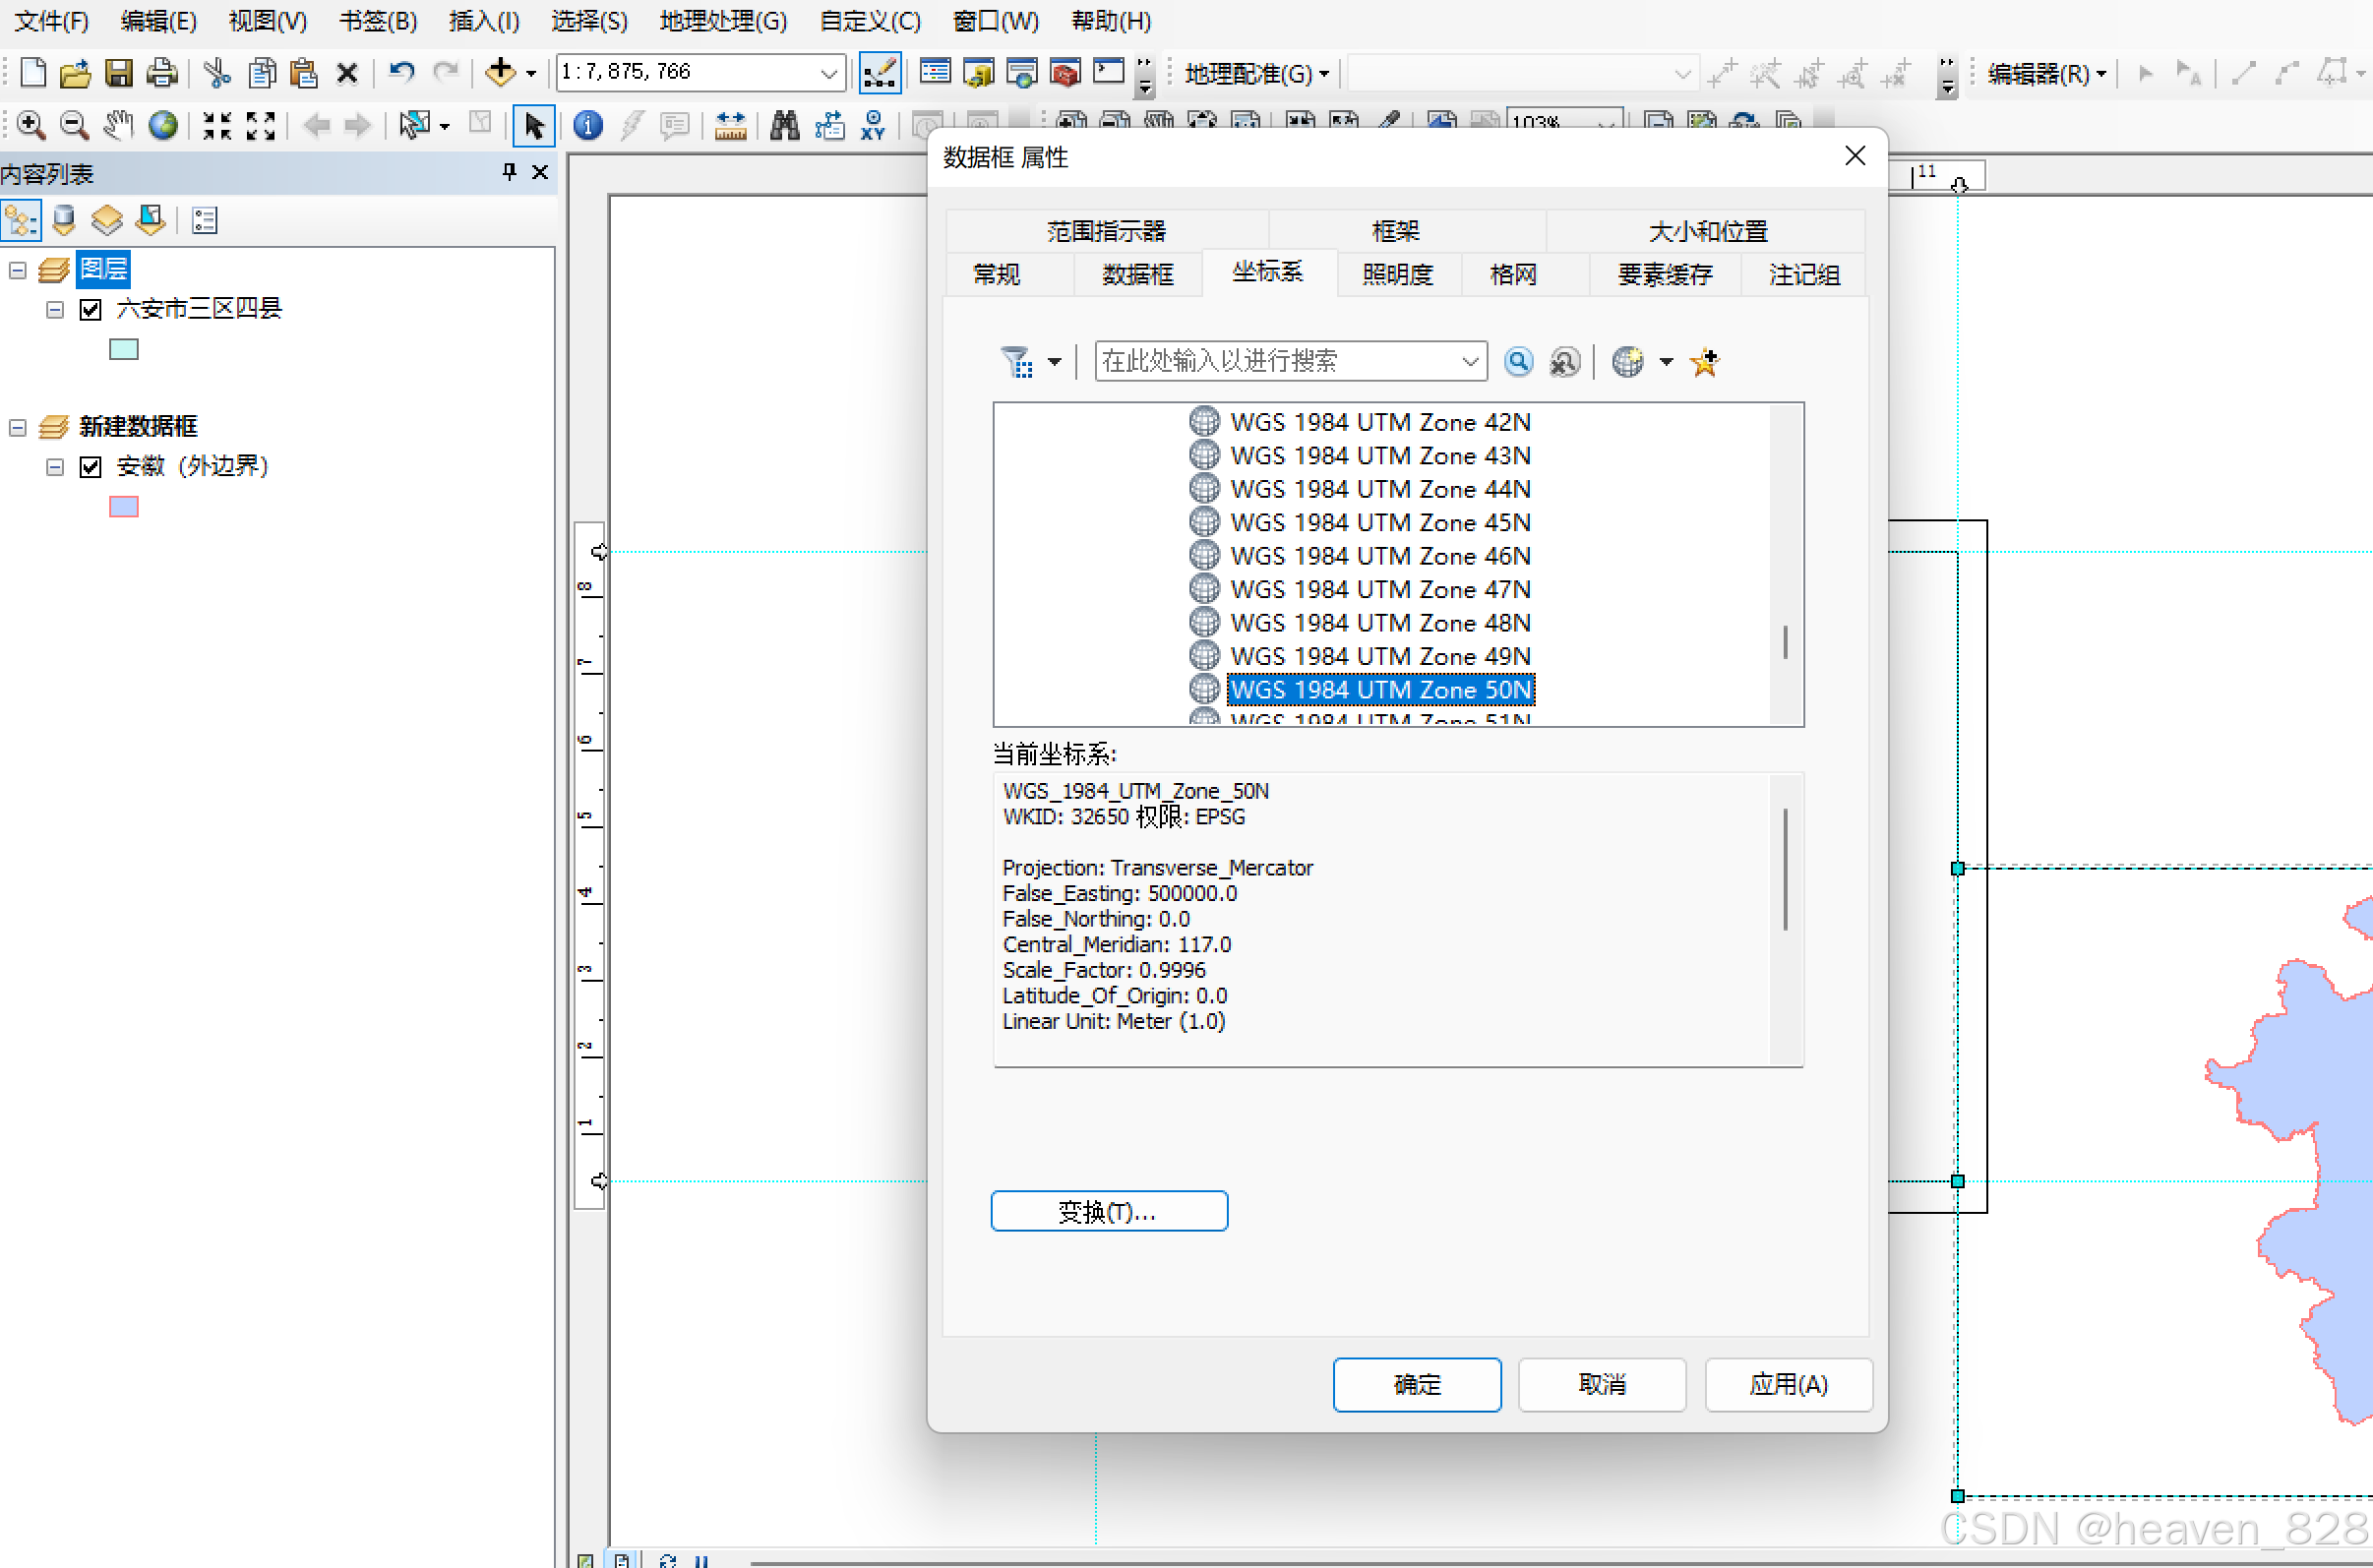Collapse the 新建数据框 data frame
The image size is (2373, 1568).
(x=17, y=427)
